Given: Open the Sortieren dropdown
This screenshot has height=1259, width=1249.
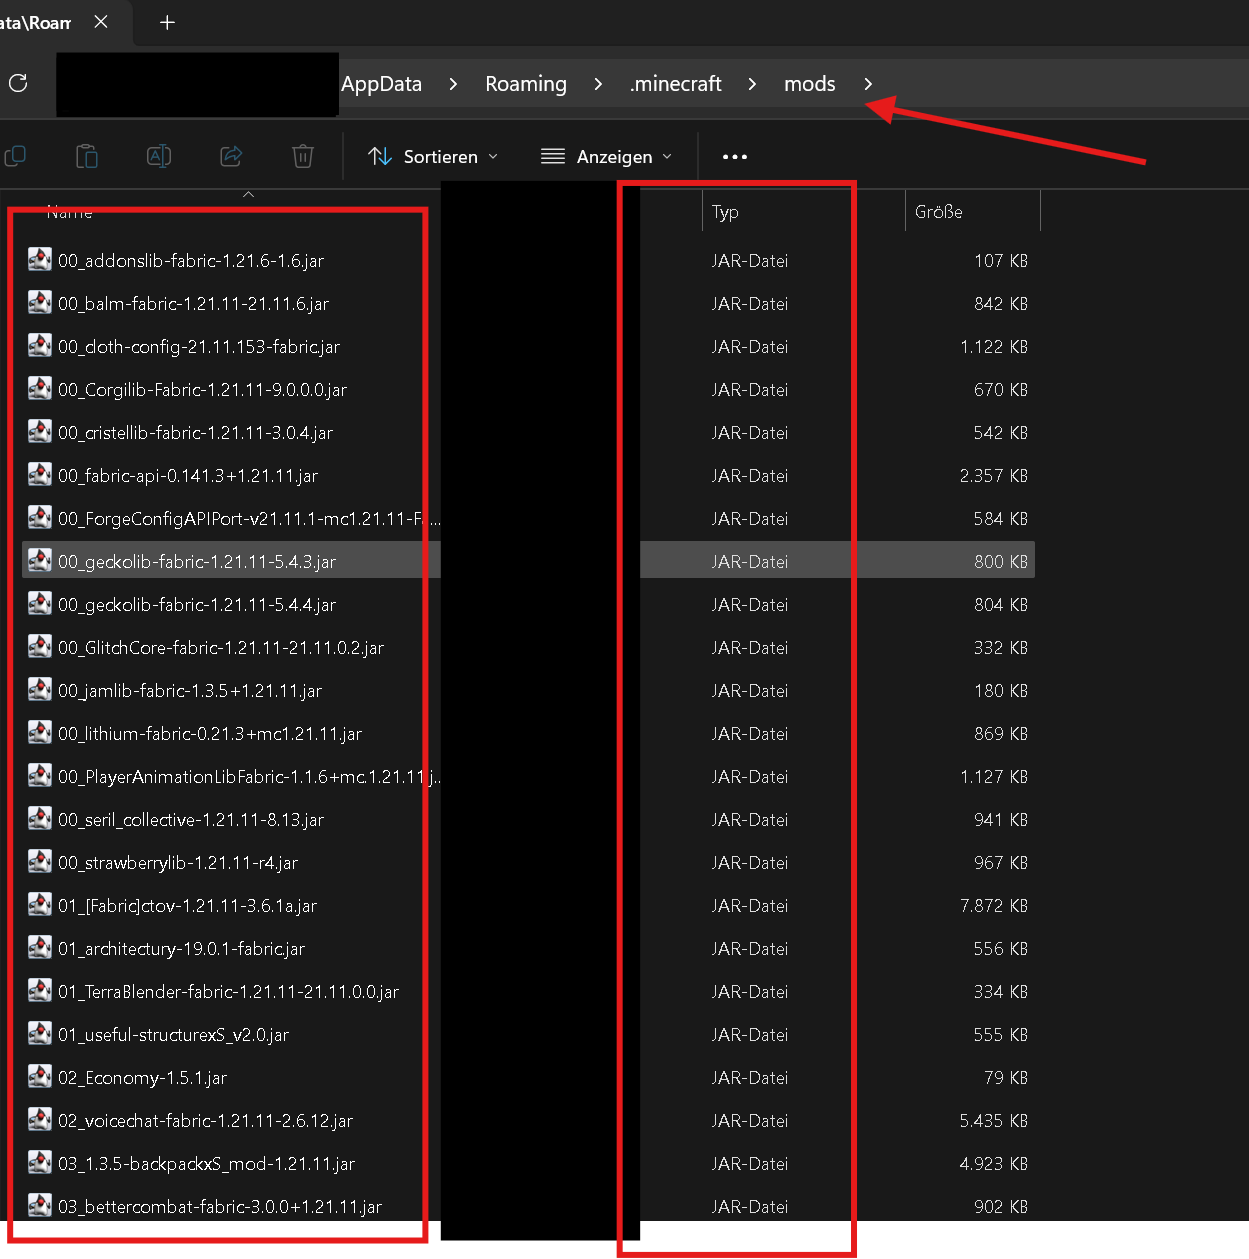Looking at the screenshot, I should (433, 157).
